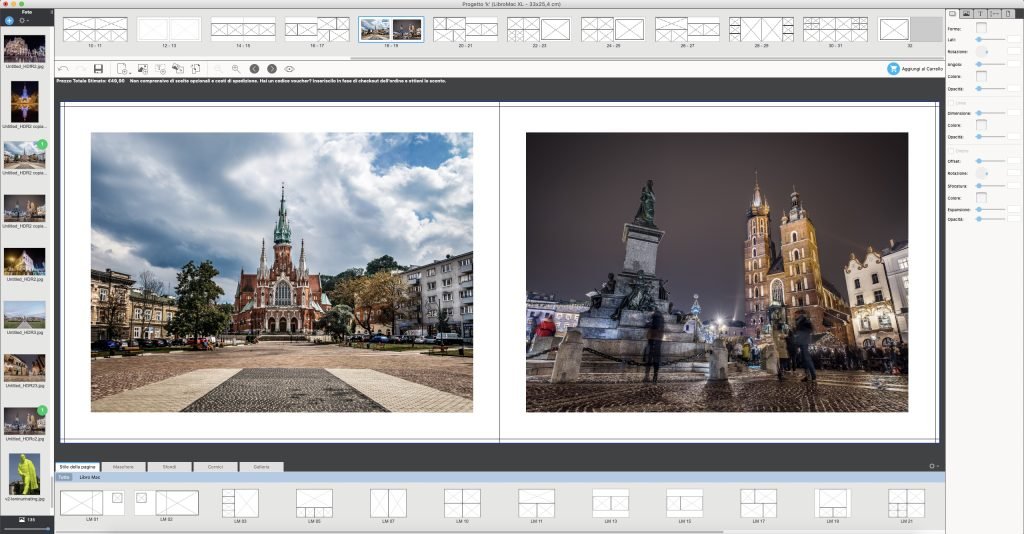Apply page layout LM 21
1024x534 pixels.
coord(906,503)
